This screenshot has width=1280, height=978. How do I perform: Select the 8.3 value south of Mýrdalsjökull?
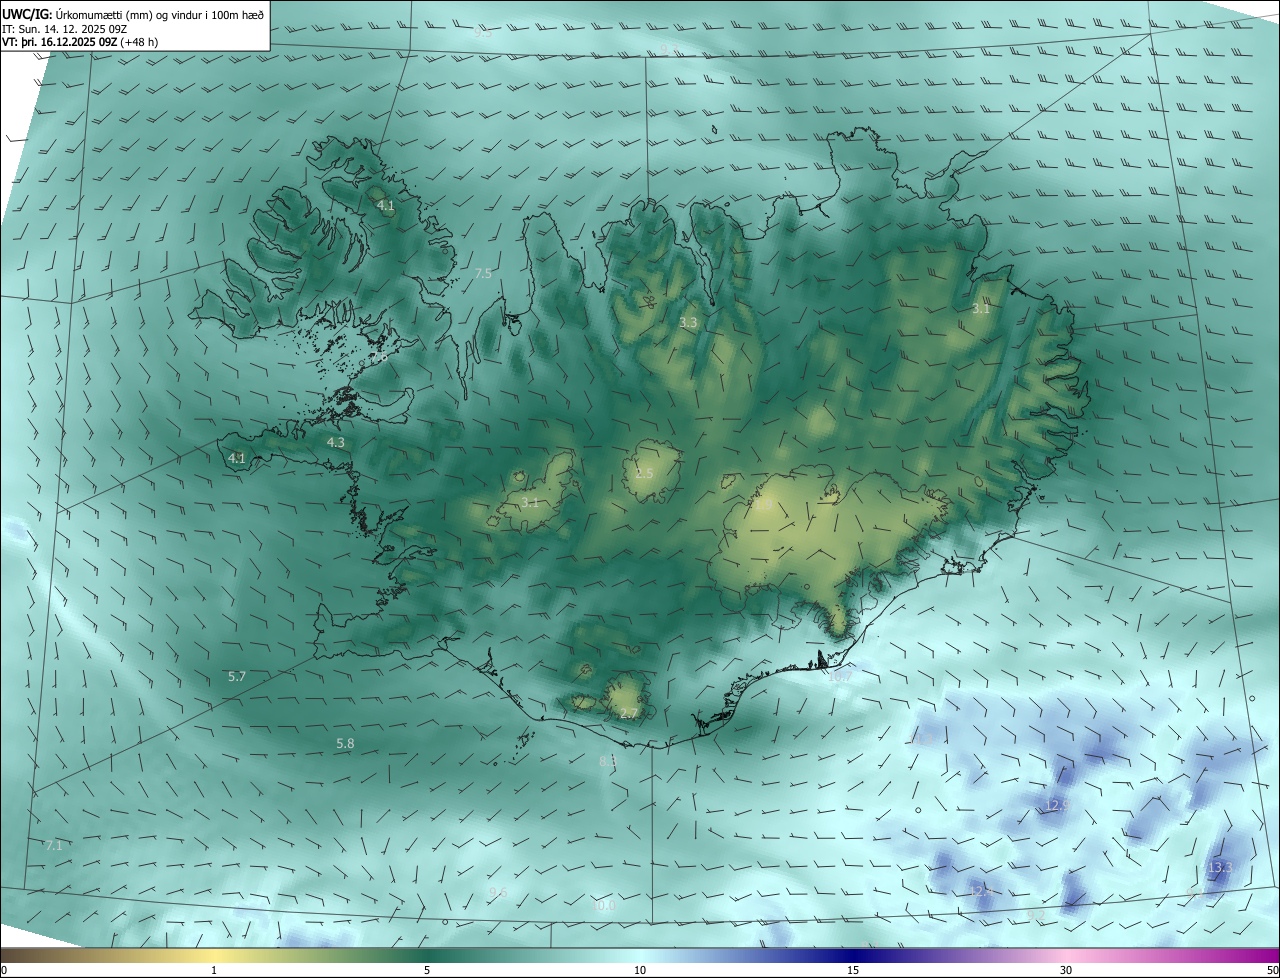pyautogui.click(x=608, y=761)
